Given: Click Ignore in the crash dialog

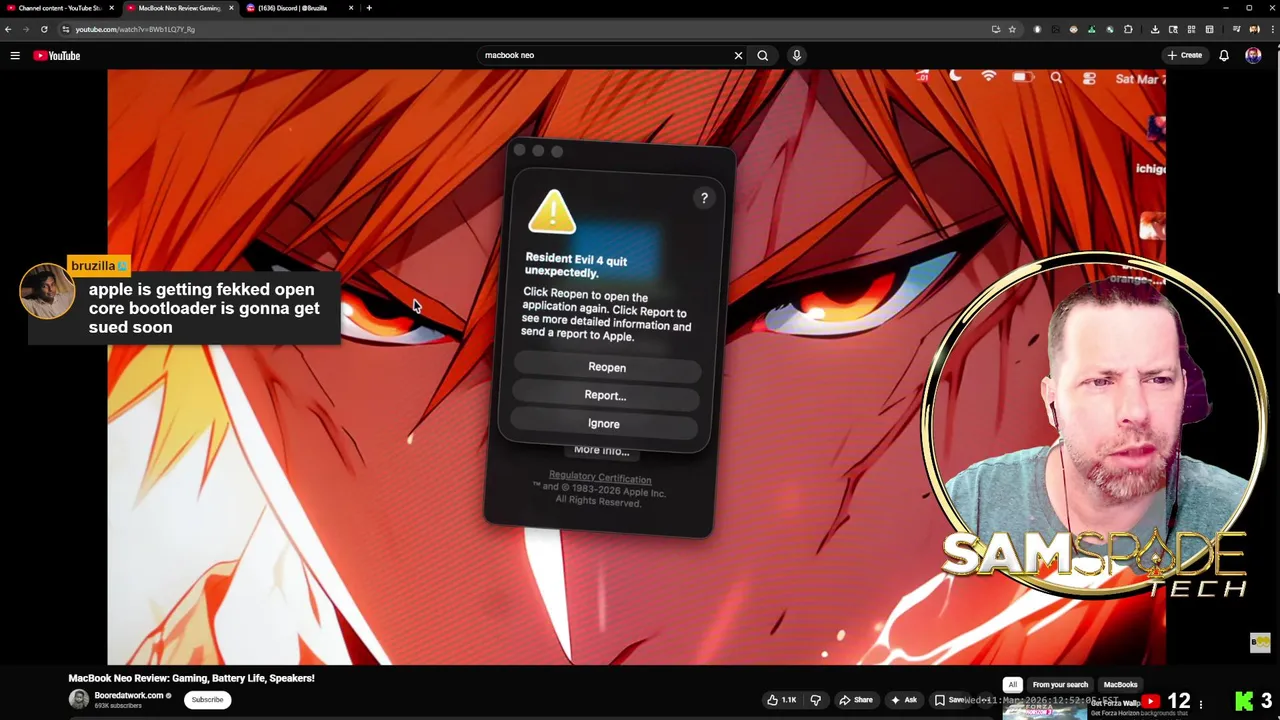Looking at the screenshot, I should tap(603, 424).
